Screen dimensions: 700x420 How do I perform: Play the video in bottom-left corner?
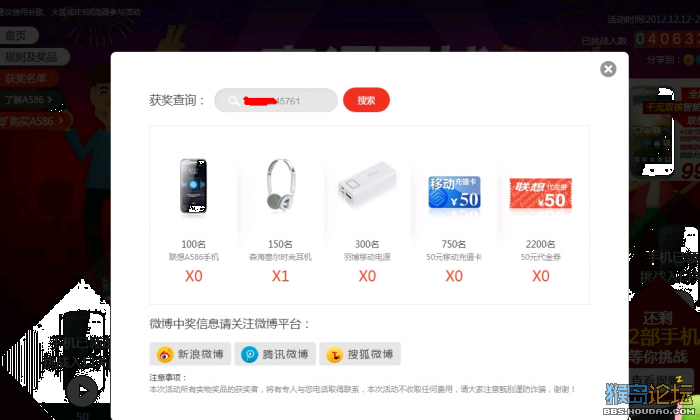coord(82,391)
